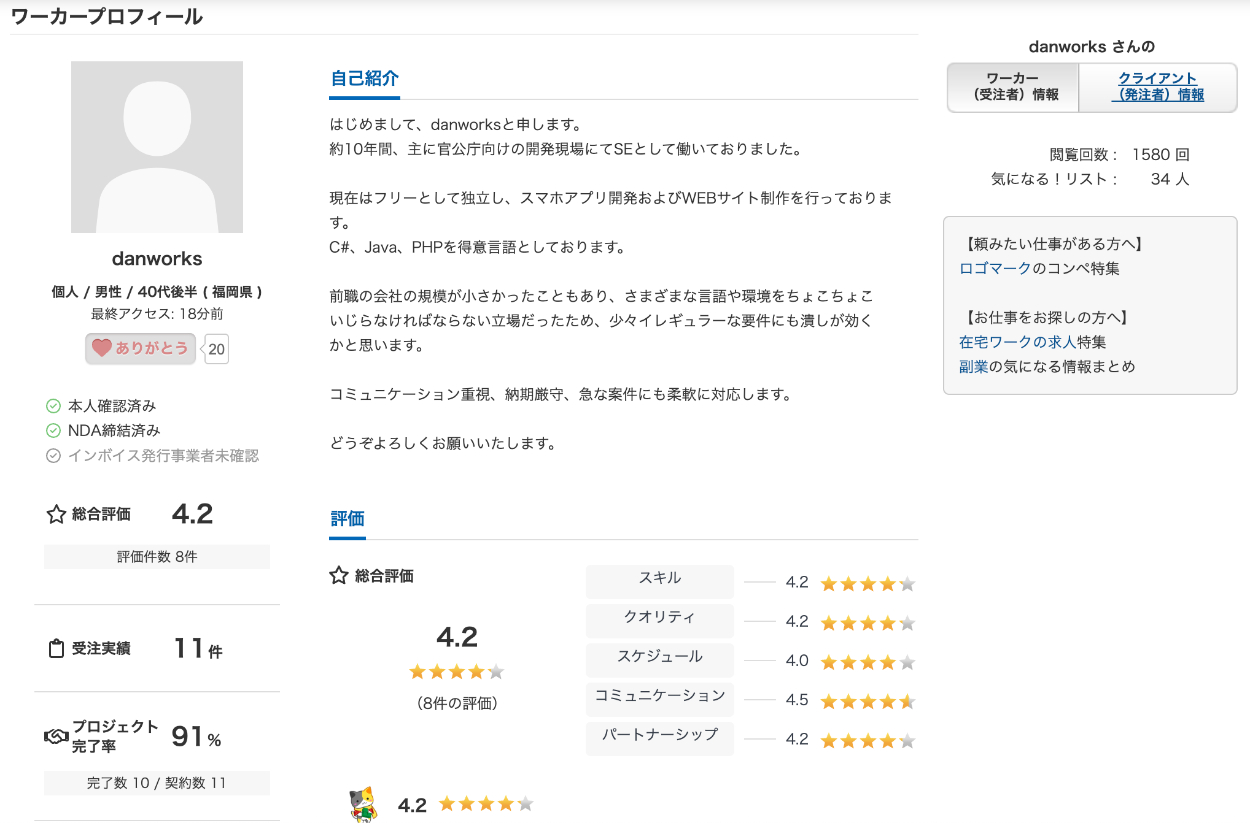Click the clipboard icon beside 受注実績
This screenshot has width=1250, height=823.
click(56, 649)
